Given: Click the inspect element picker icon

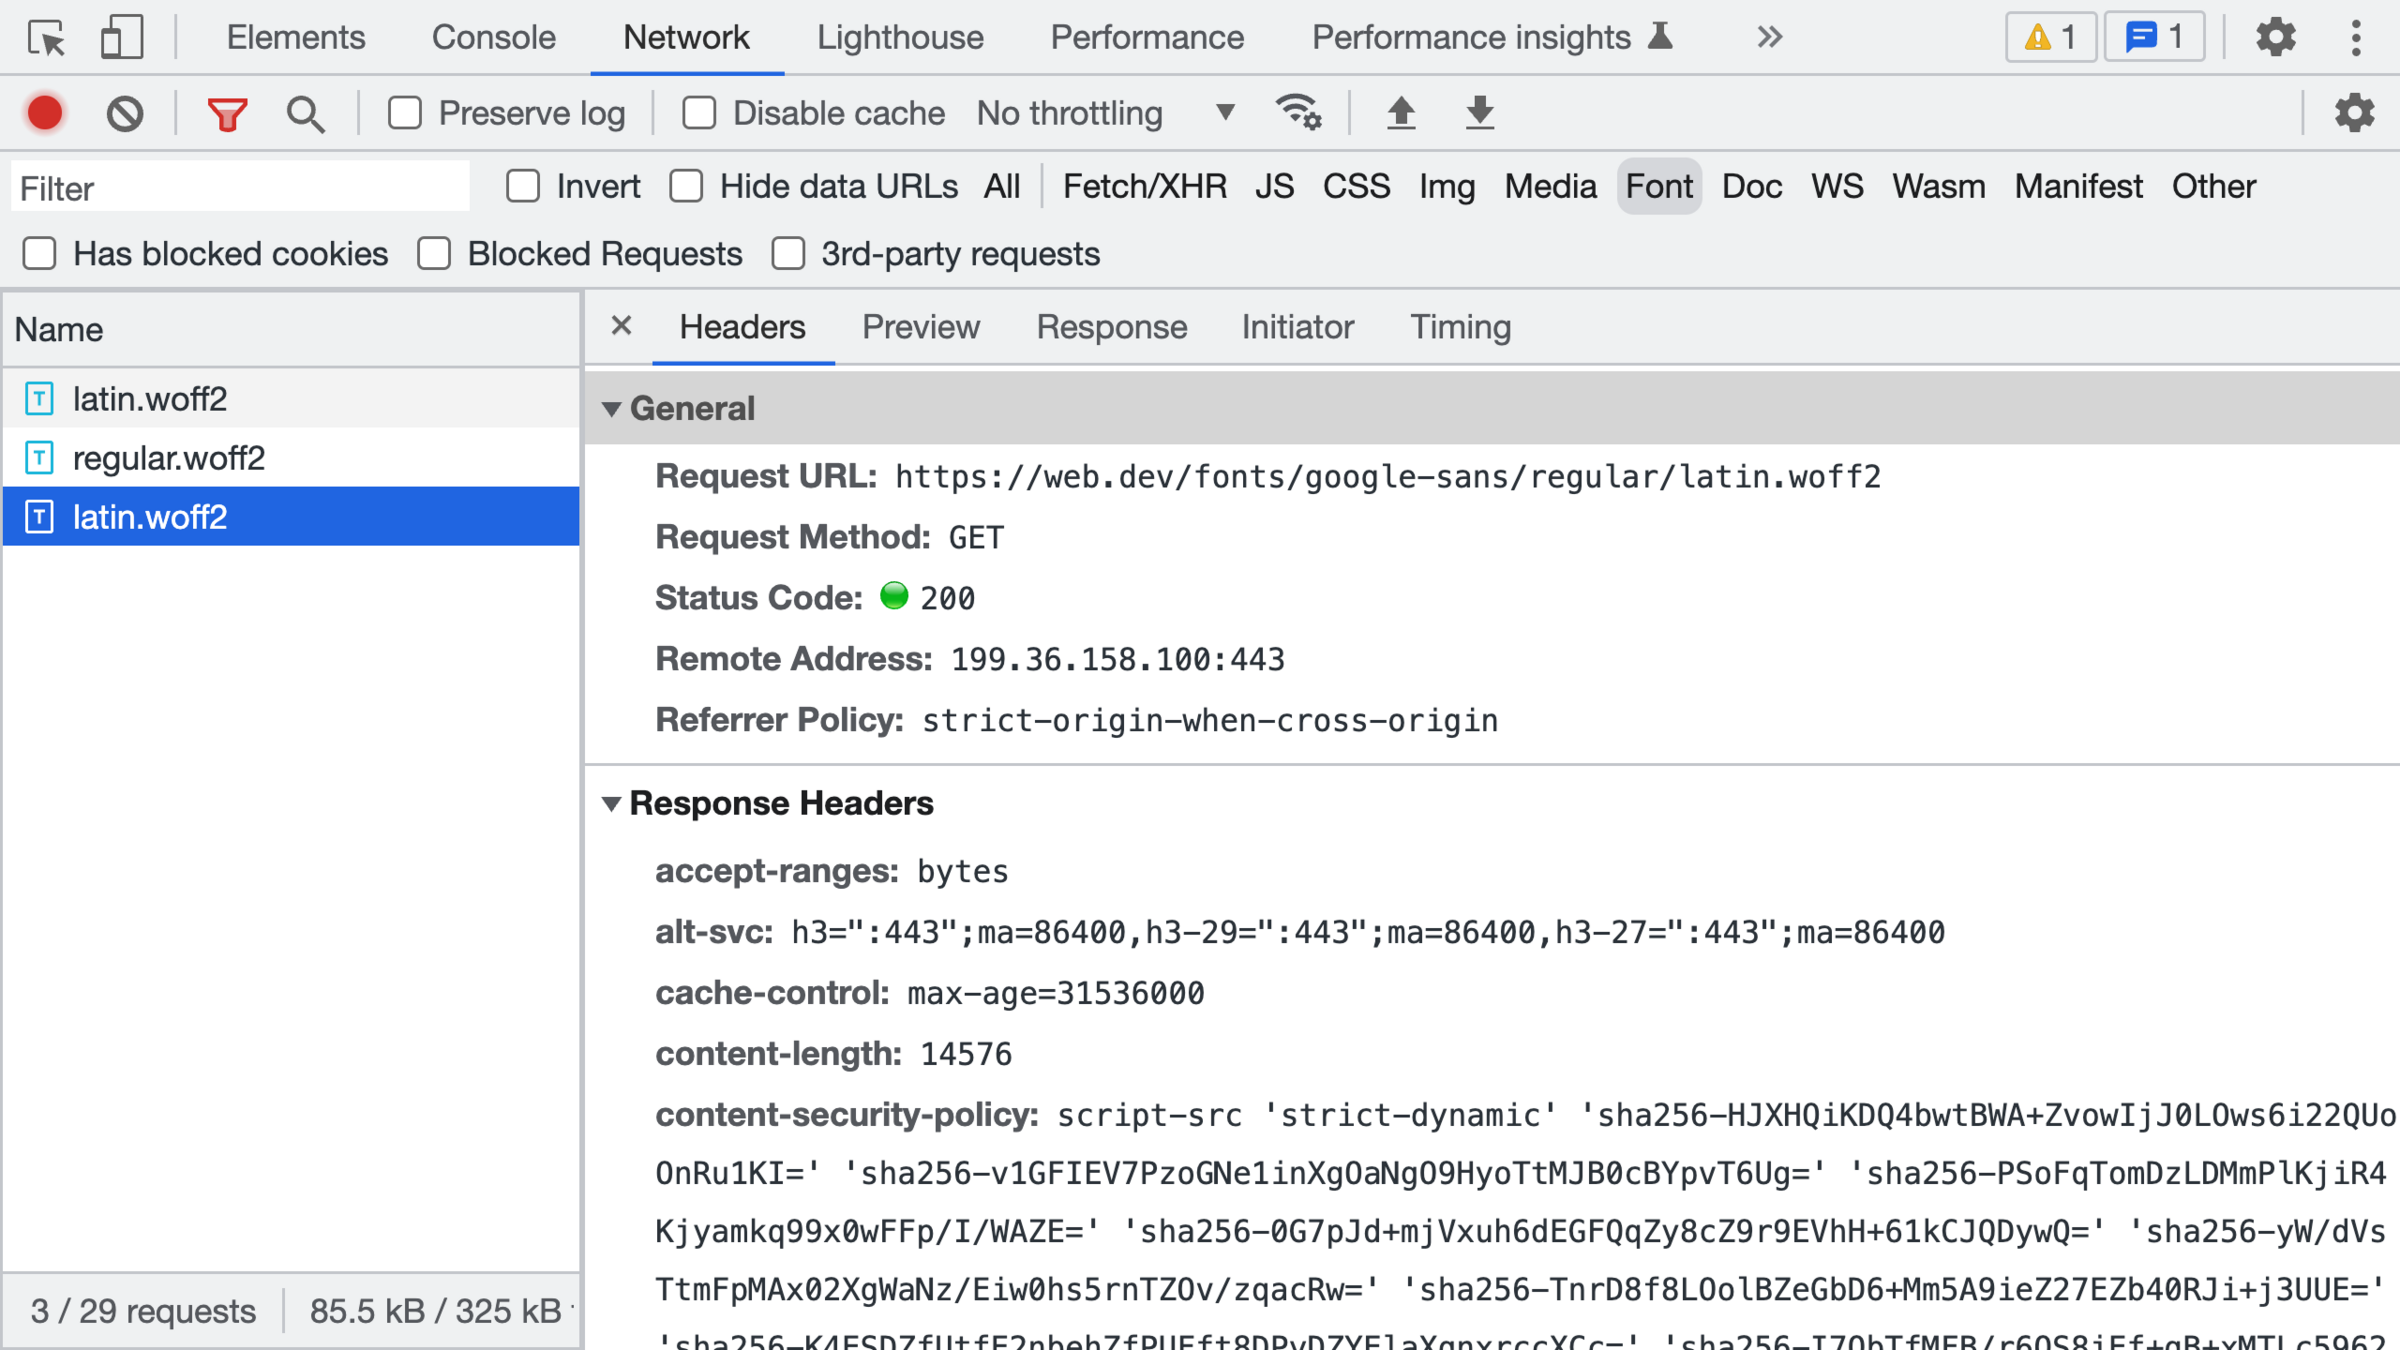Looking at the screenshot, I should (45, 38).
